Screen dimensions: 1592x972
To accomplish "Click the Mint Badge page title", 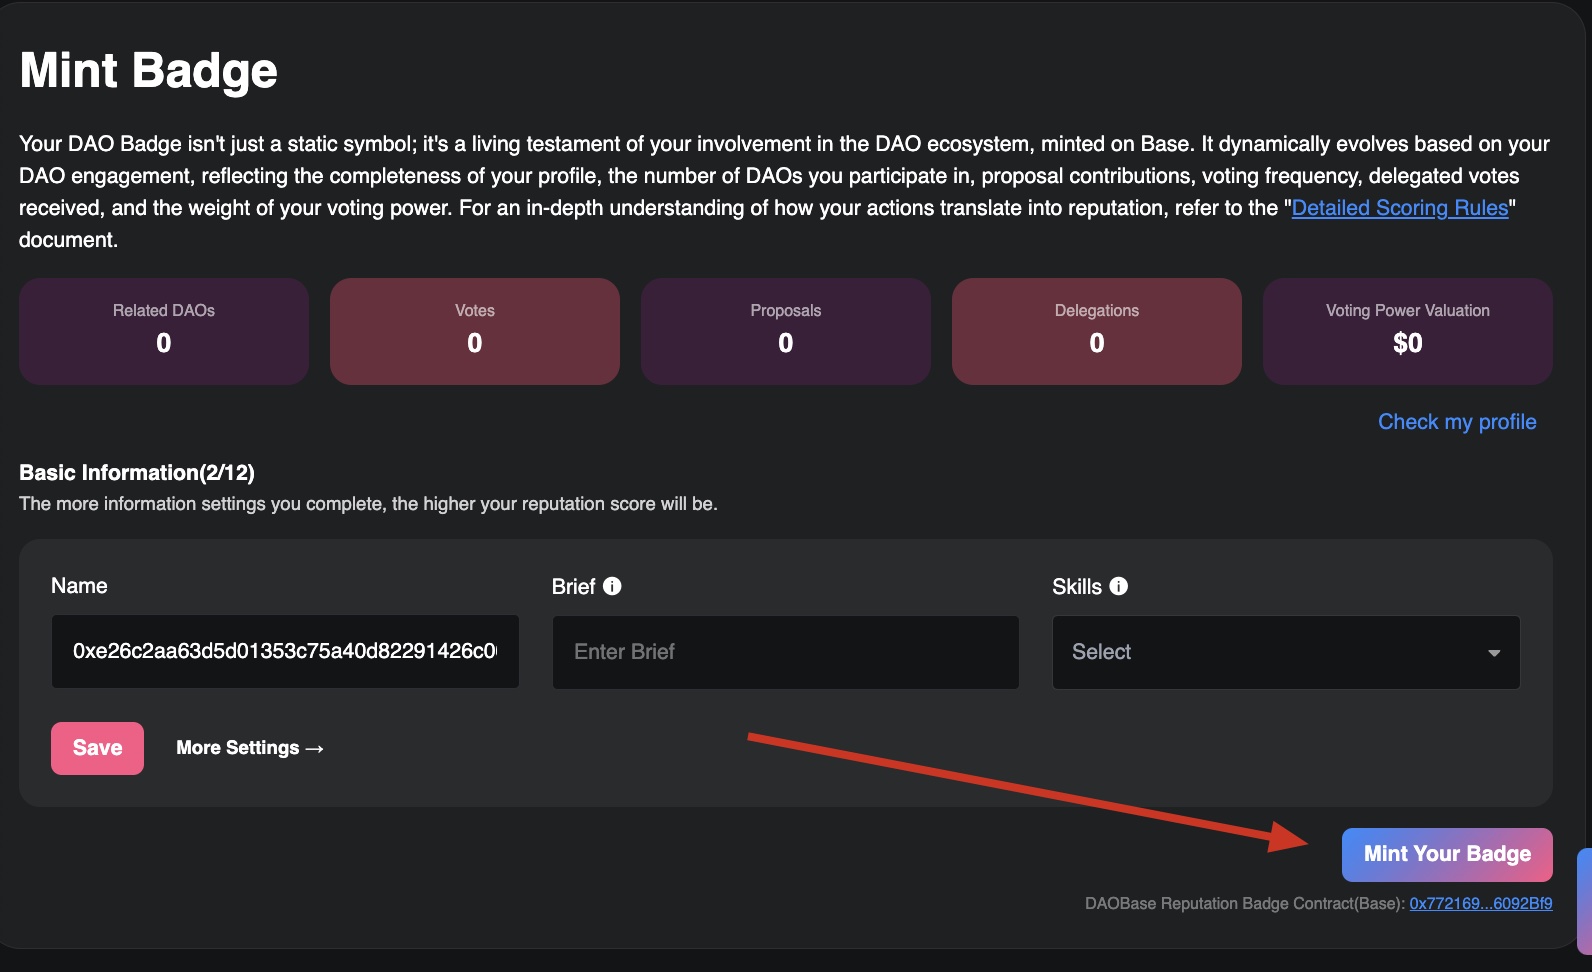I will (x=149, y=71).
